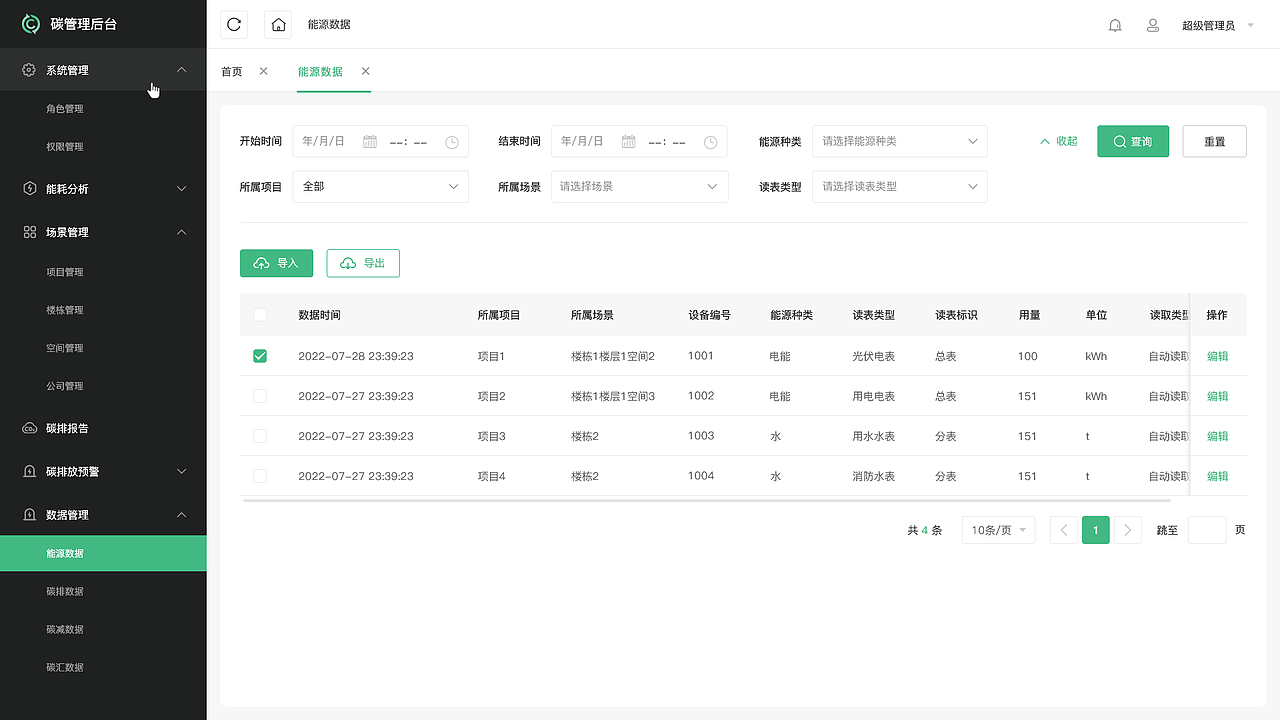Click the 导出 export button
Viewport: 1280px width, 720px height.
point(363,263)
